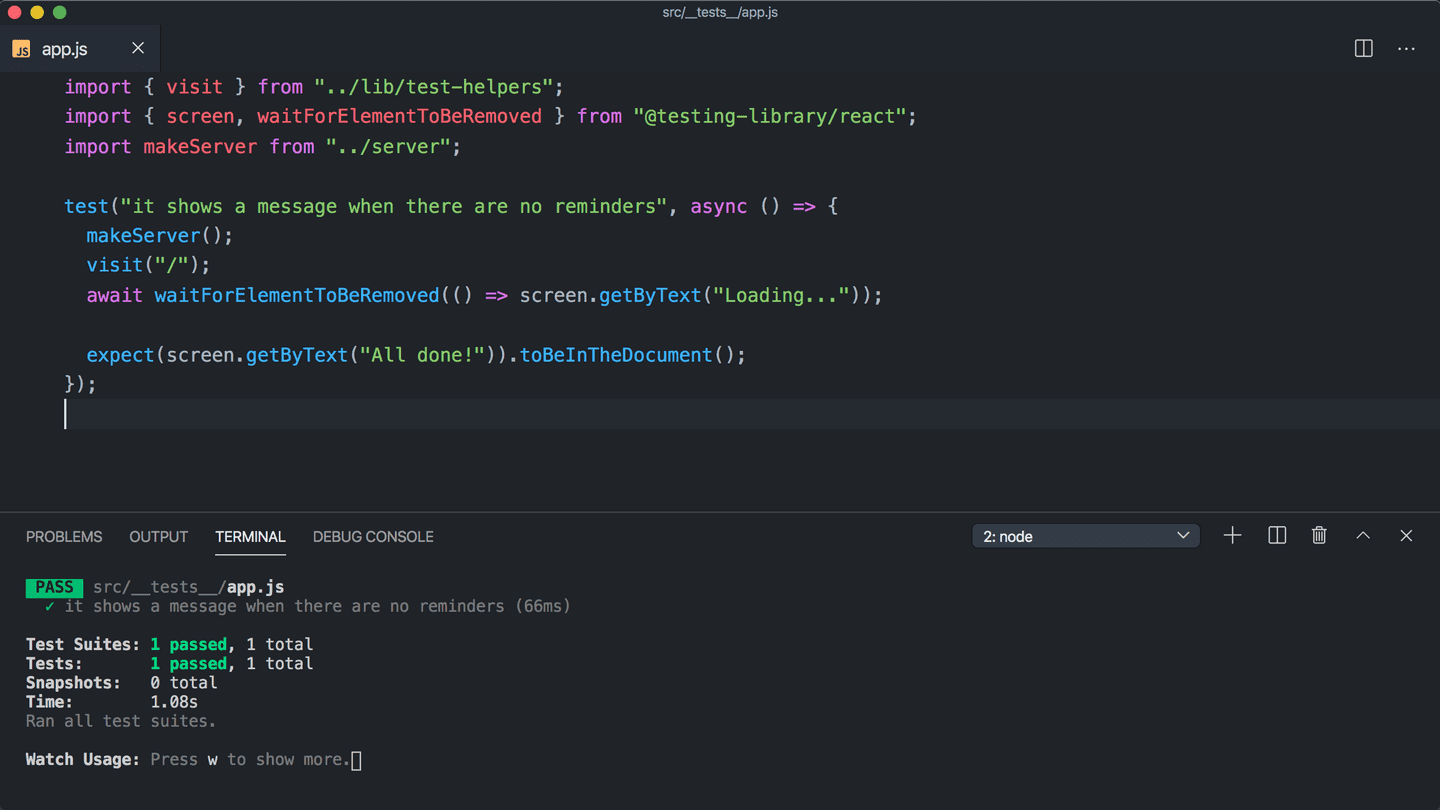Close the bottom panel
Viewport: 1440px width, 810px height.
pos(1406,536)
